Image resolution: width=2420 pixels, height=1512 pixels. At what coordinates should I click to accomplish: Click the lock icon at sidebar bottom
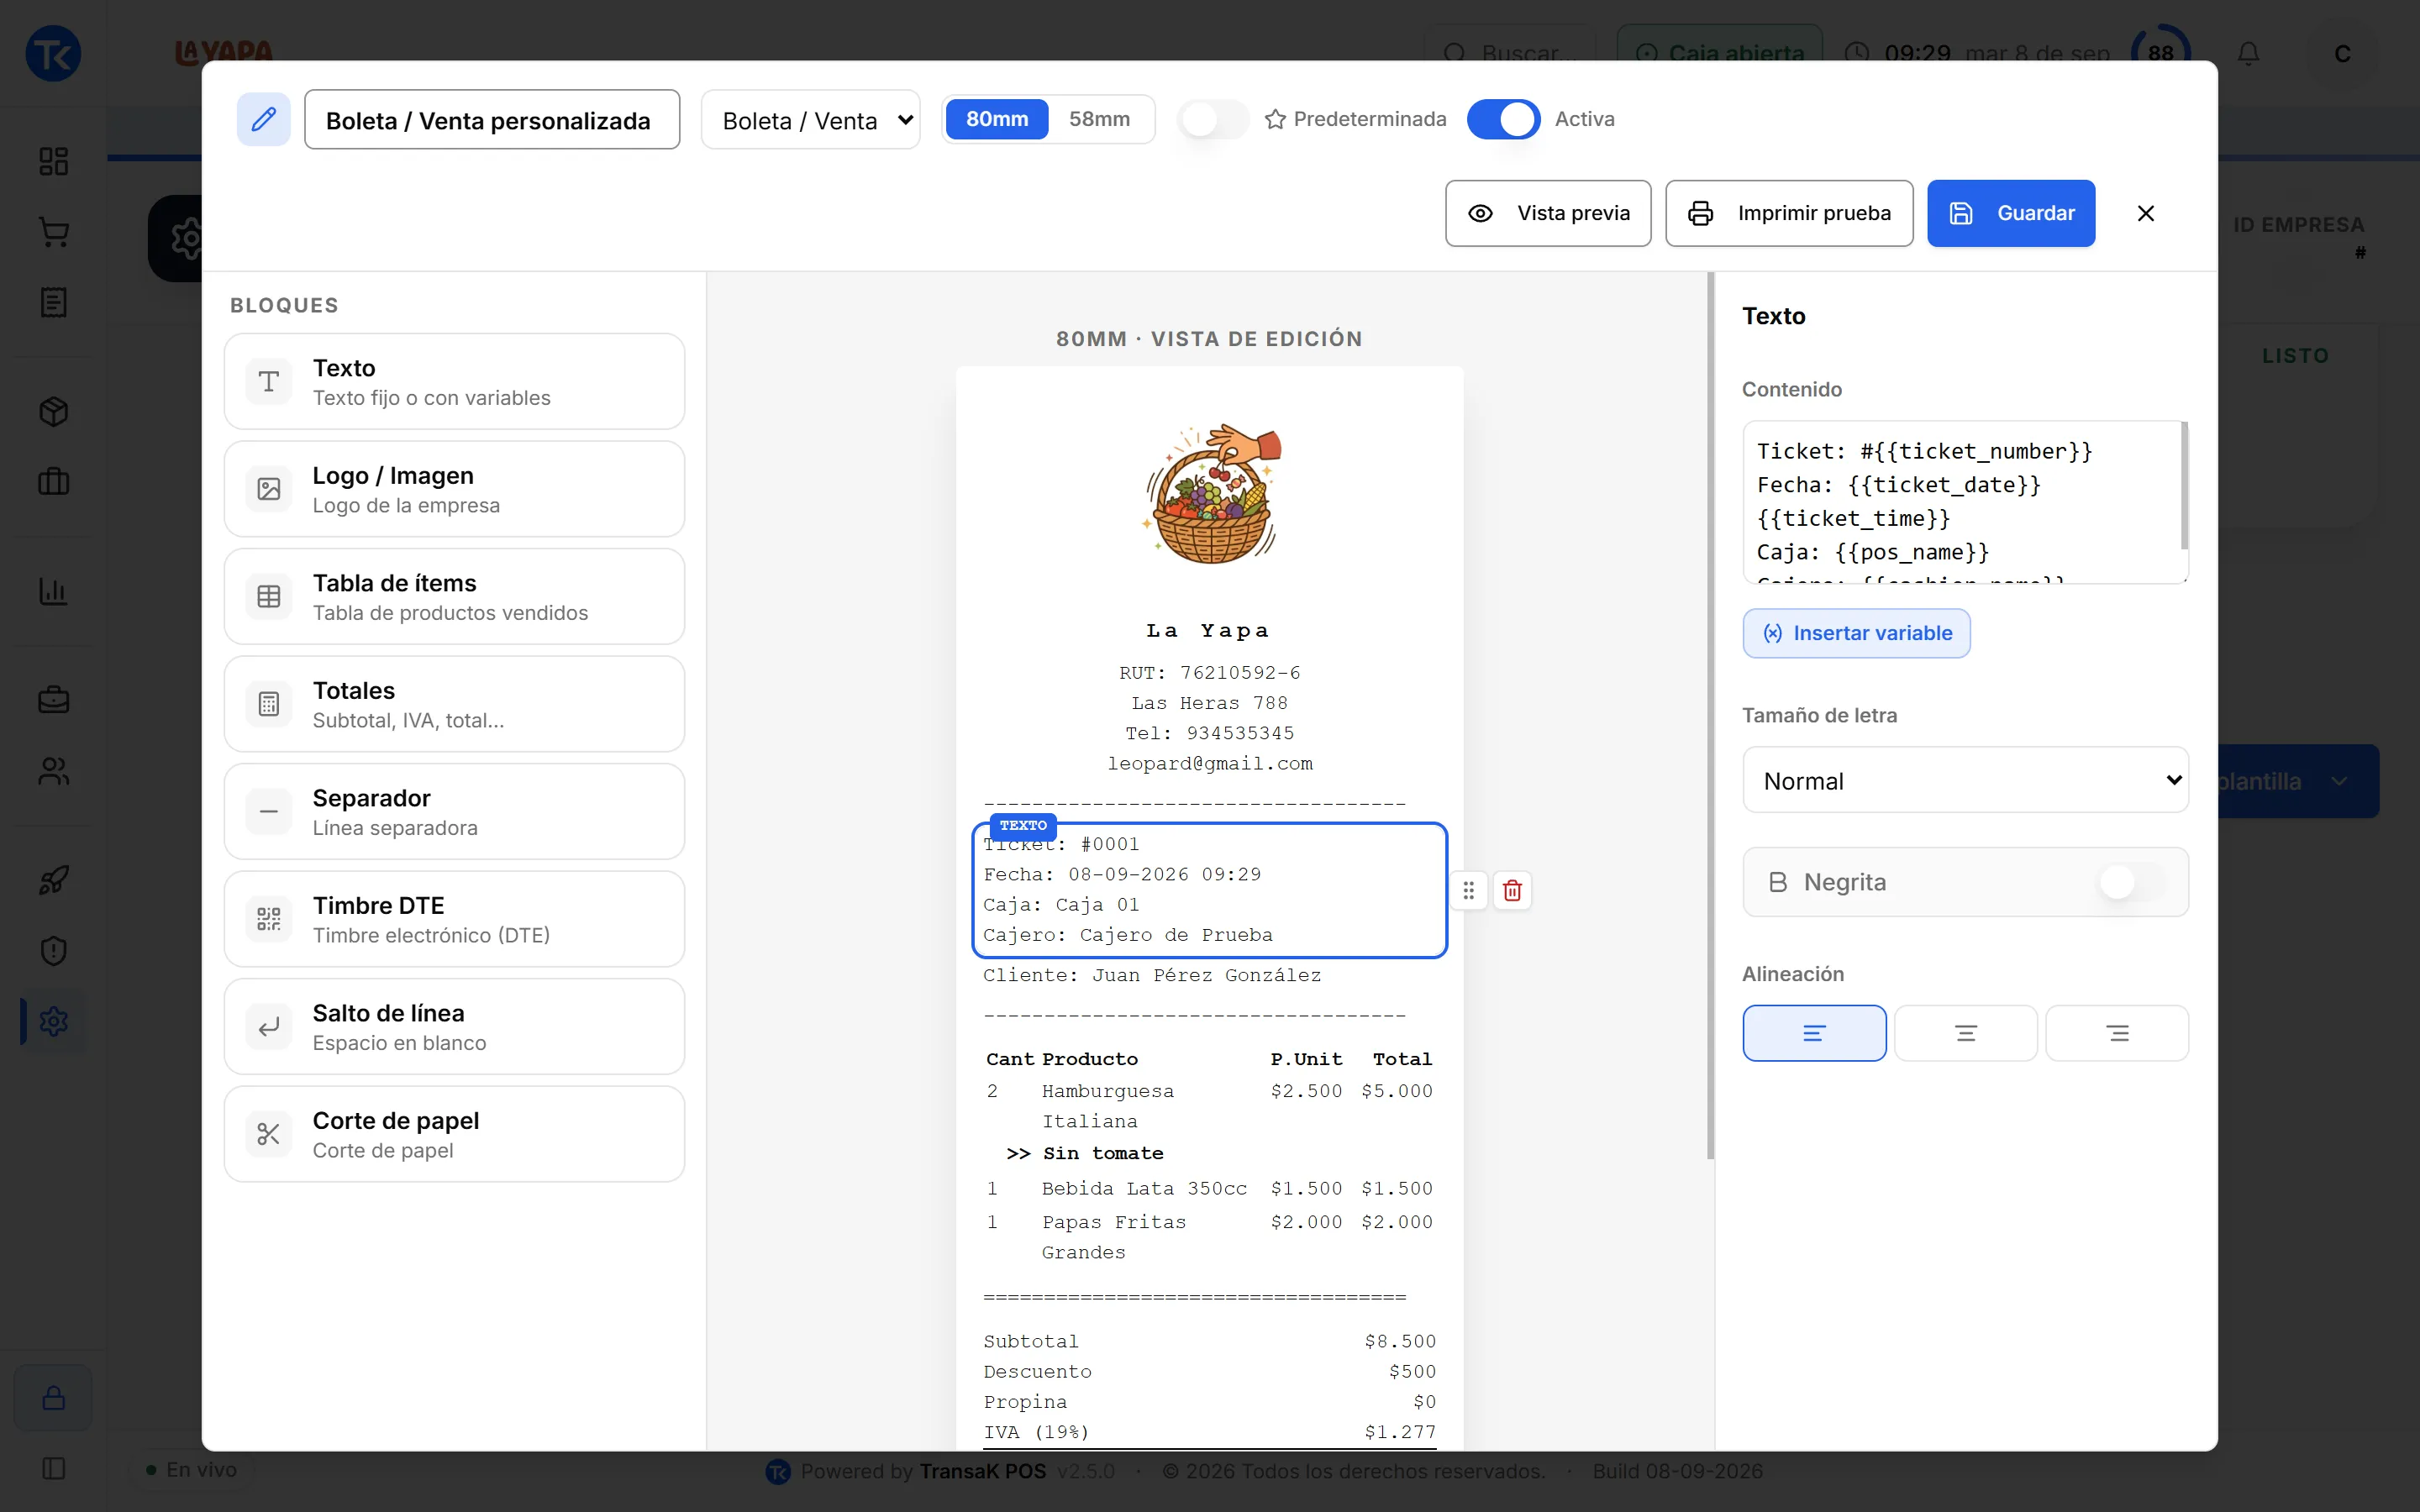53,1397
